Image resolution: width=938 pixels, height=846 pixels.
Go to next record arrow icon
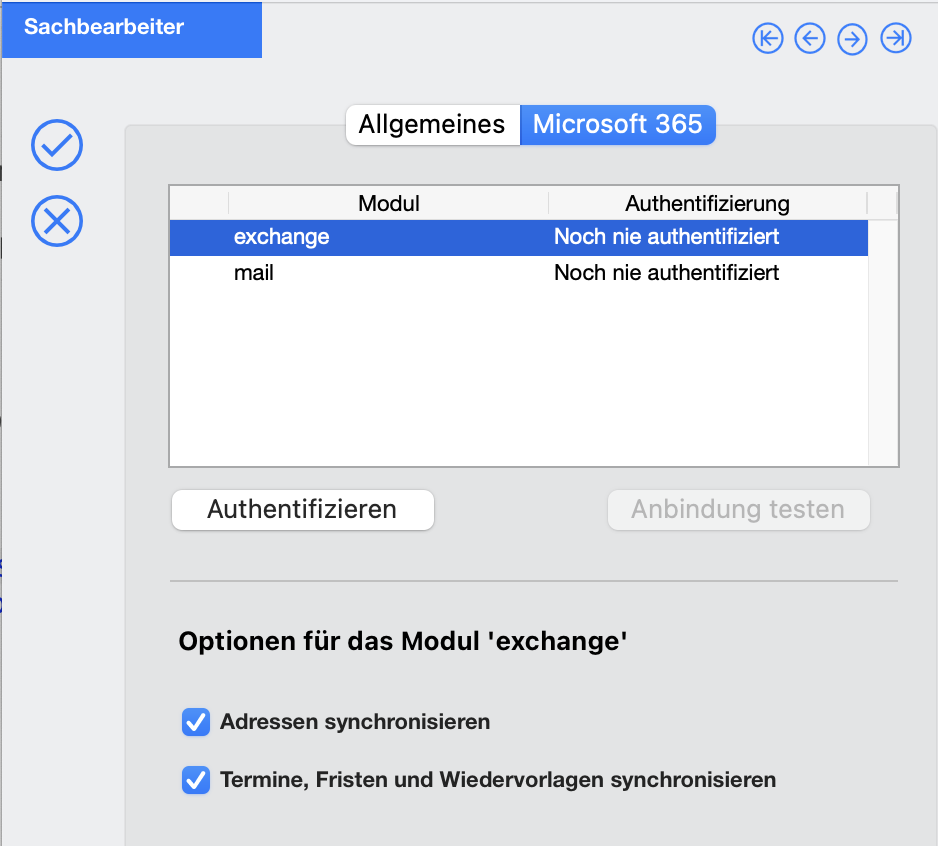click(852, 39)
